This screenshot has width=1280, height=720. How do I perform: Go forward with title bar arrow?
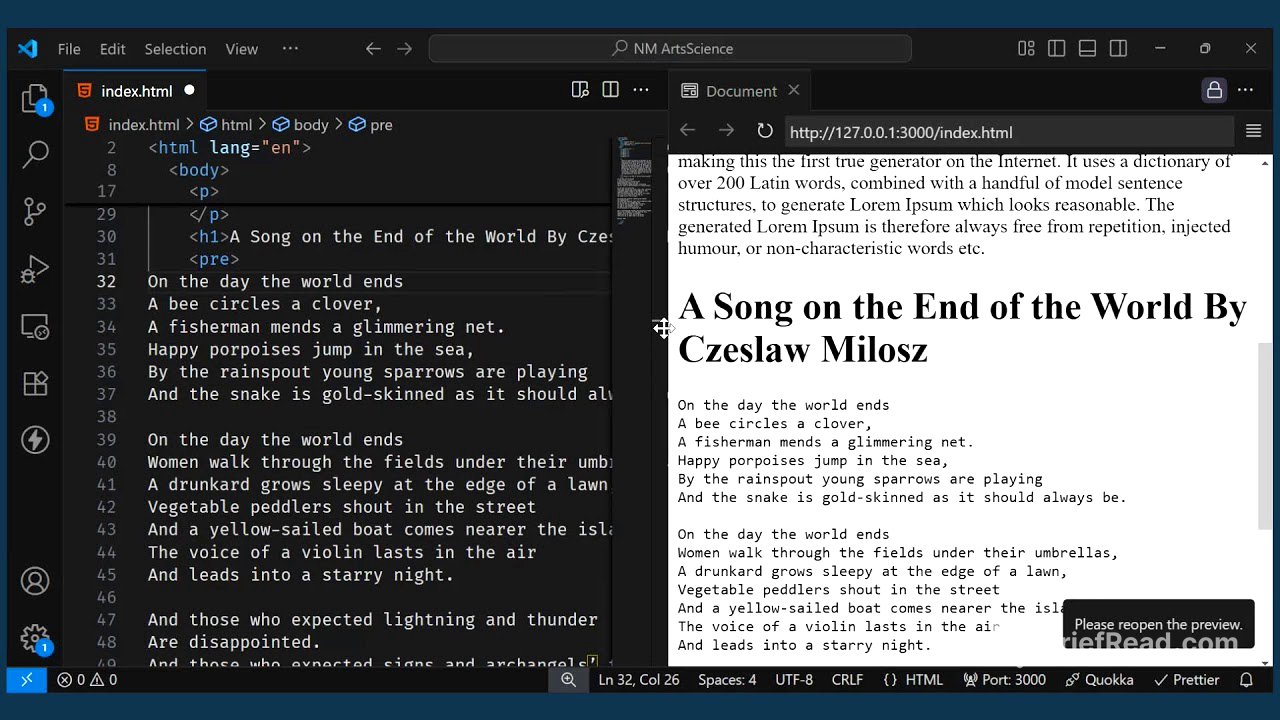404,48
